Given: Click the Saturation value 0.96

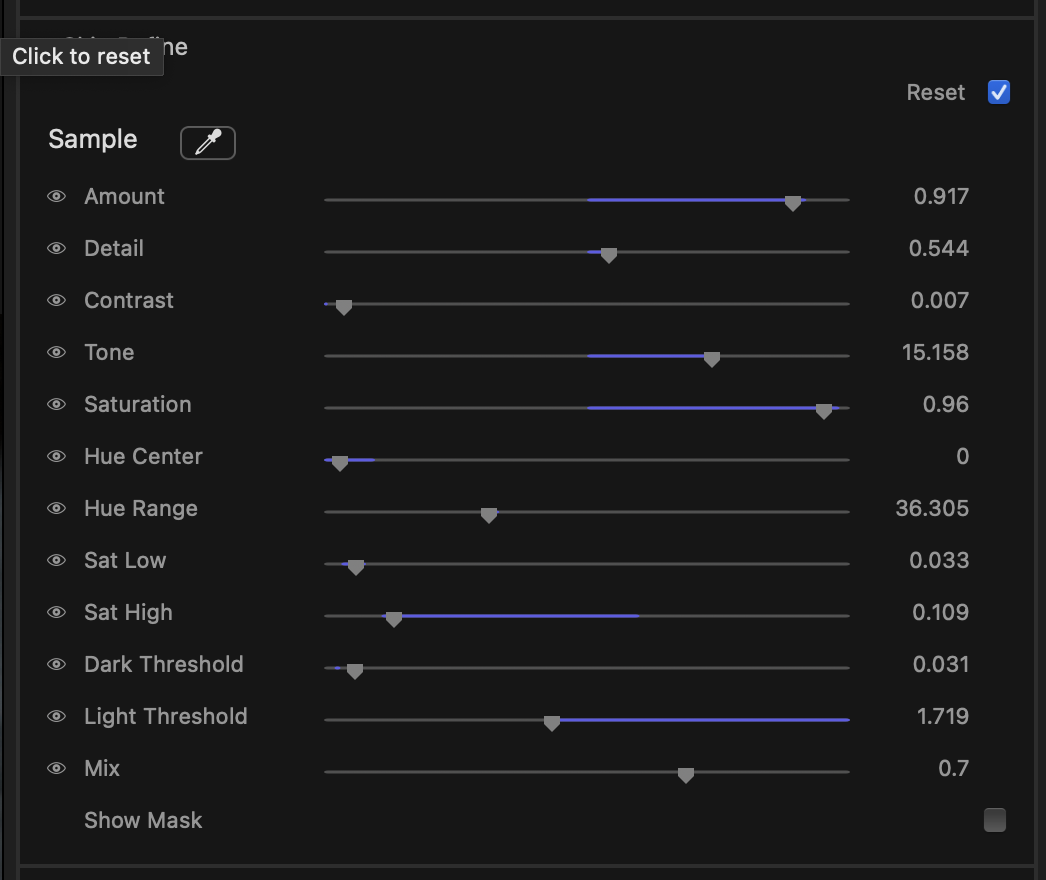Looking at the screenshot, I should pyautogui.click(x=945, y=404).
